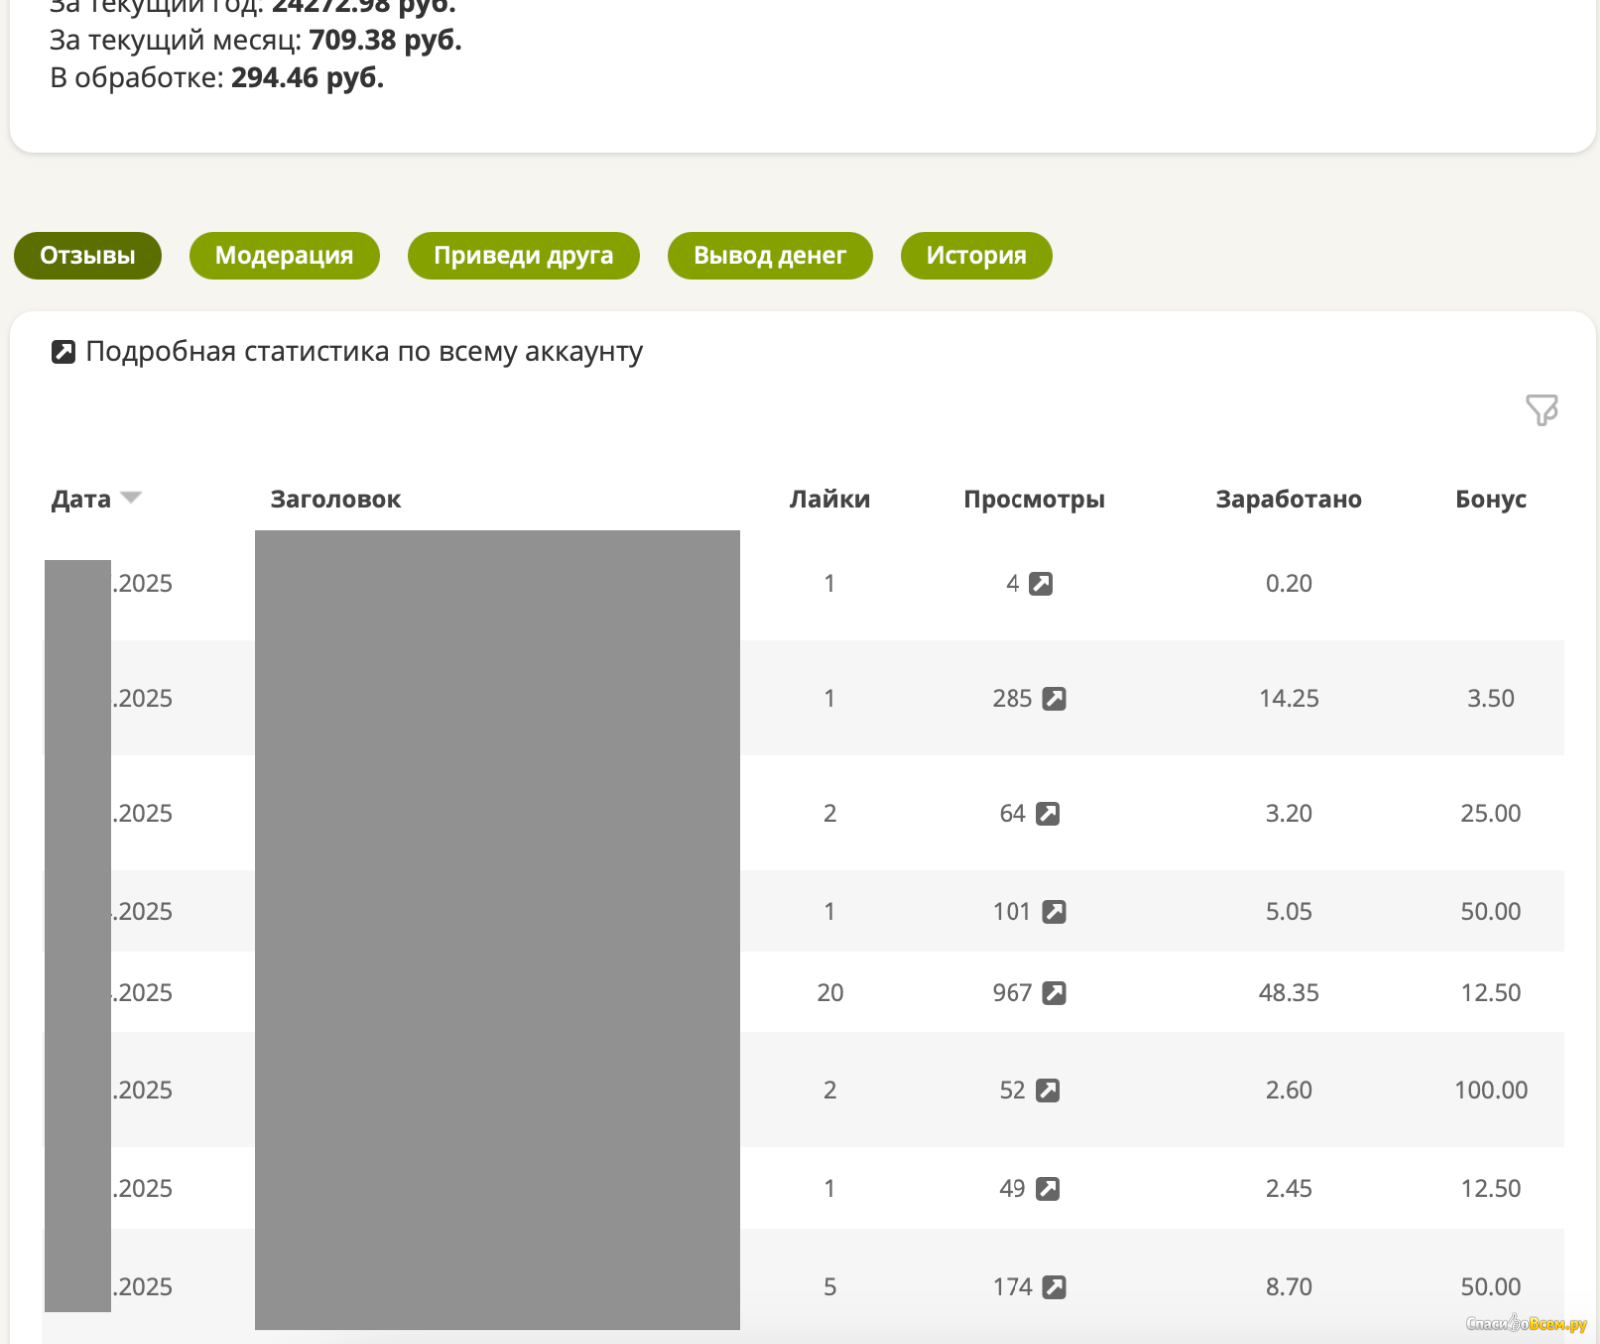The height and width of the screenshot is (1344, 1600).
Task: Click the earned value 5.05
Action: pyautogui.click(x=1289, y=912)
